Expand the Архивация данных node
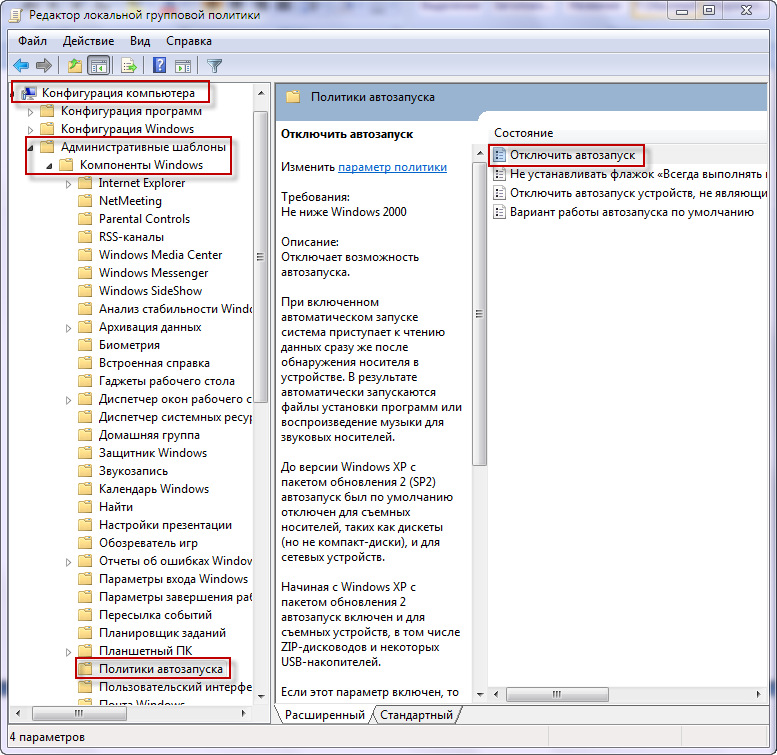Viewport: 777px width, 755px height. (68, 328)
